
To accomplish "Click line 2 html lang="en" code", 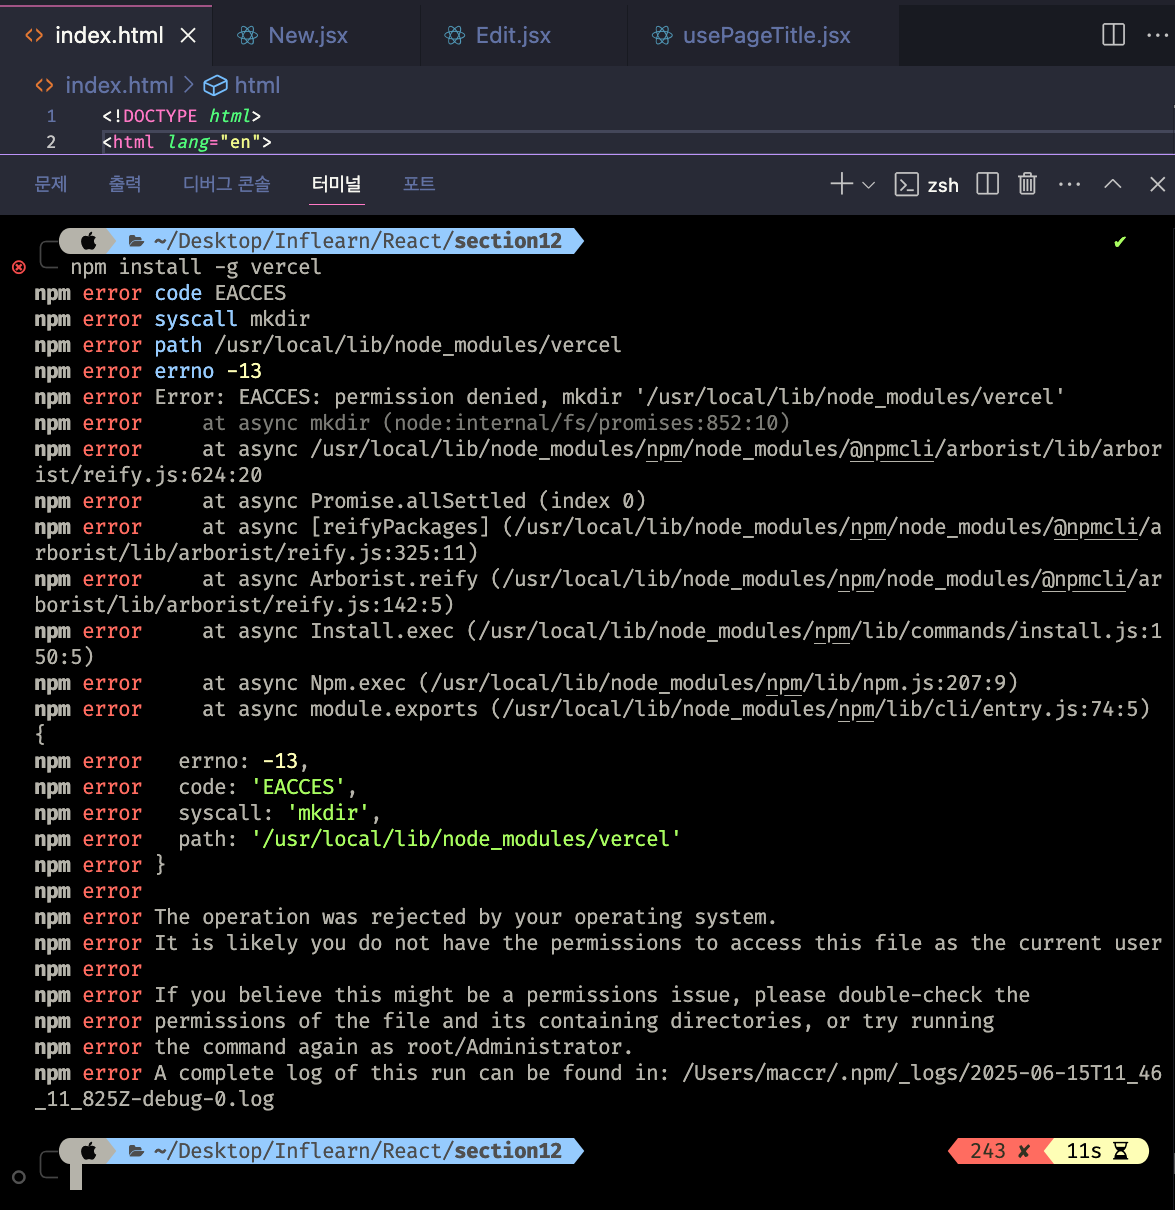I will 187,142.
